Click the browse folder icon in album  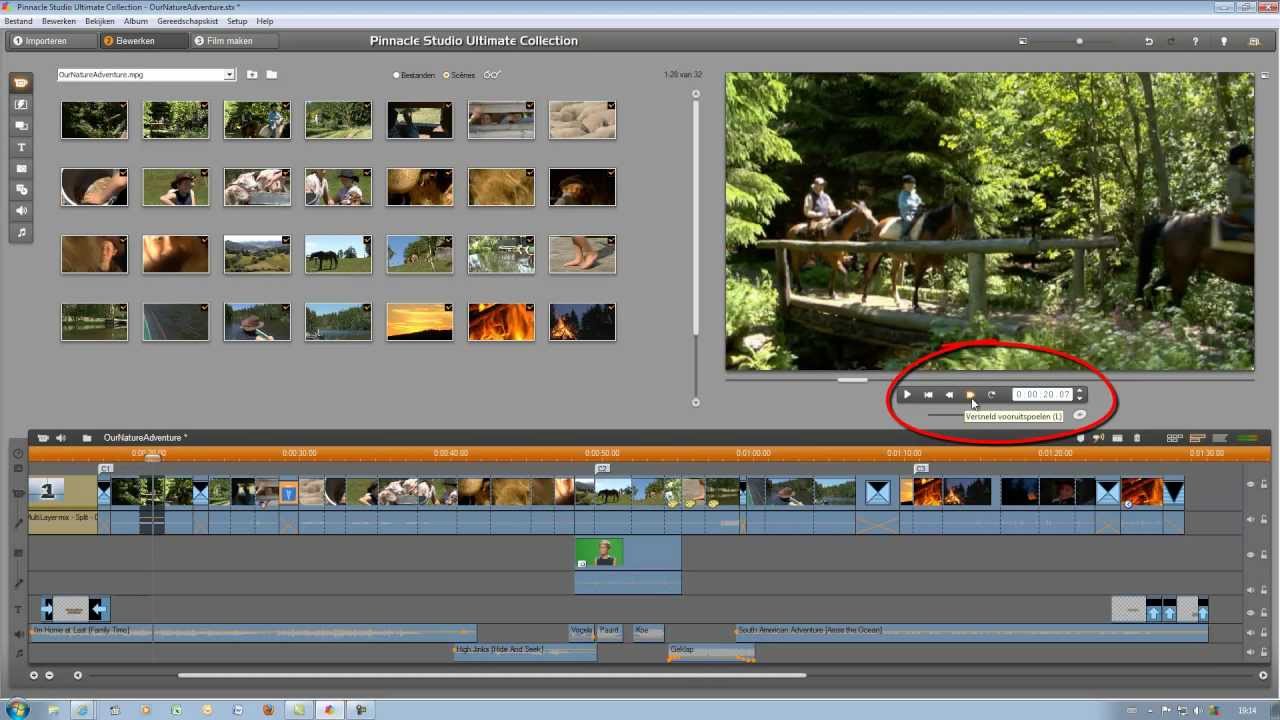point(272,75)
